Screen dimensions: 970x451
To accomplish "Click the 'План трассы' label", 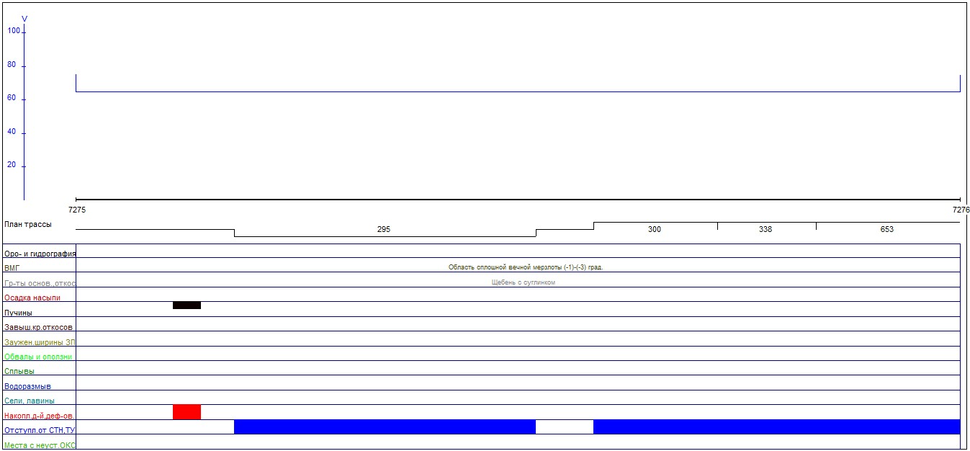I will coord(28,225).
